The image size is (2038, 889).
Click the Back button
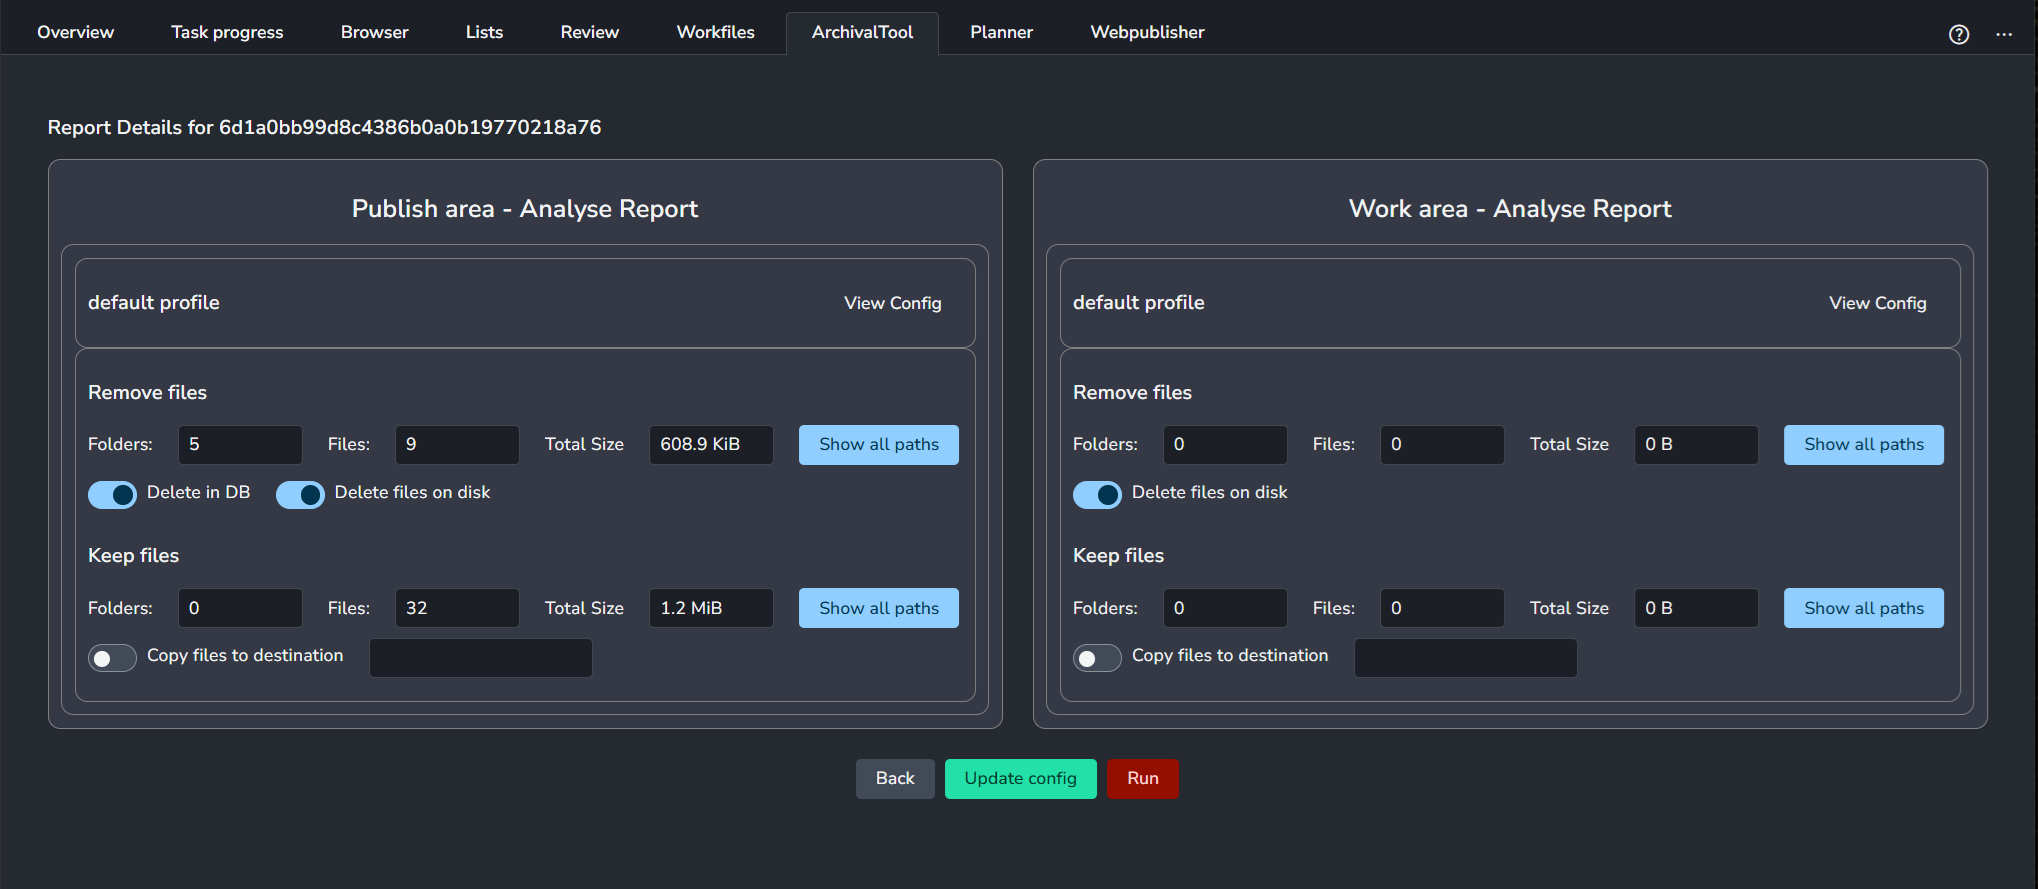coord(895,778)
